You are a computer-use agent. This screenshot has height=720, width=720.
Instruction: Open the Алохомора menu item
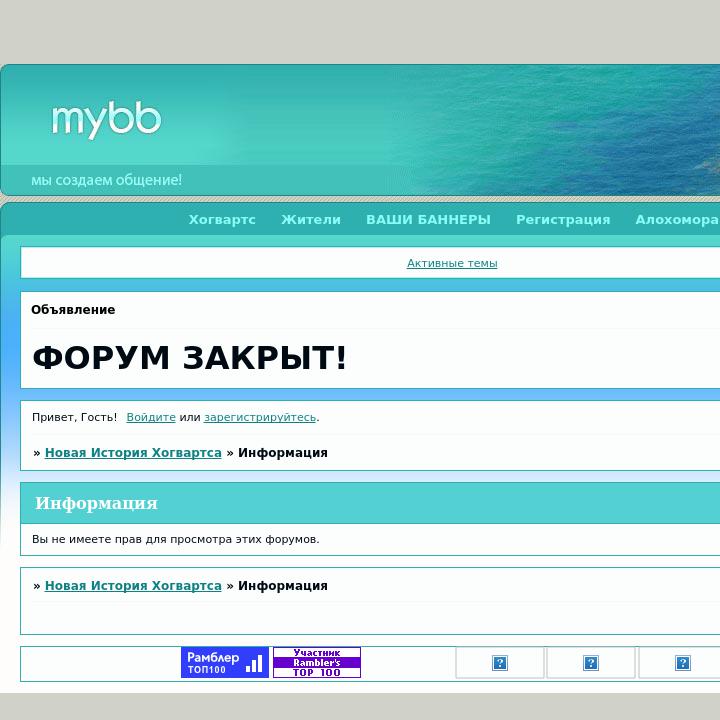coord(677,219)
